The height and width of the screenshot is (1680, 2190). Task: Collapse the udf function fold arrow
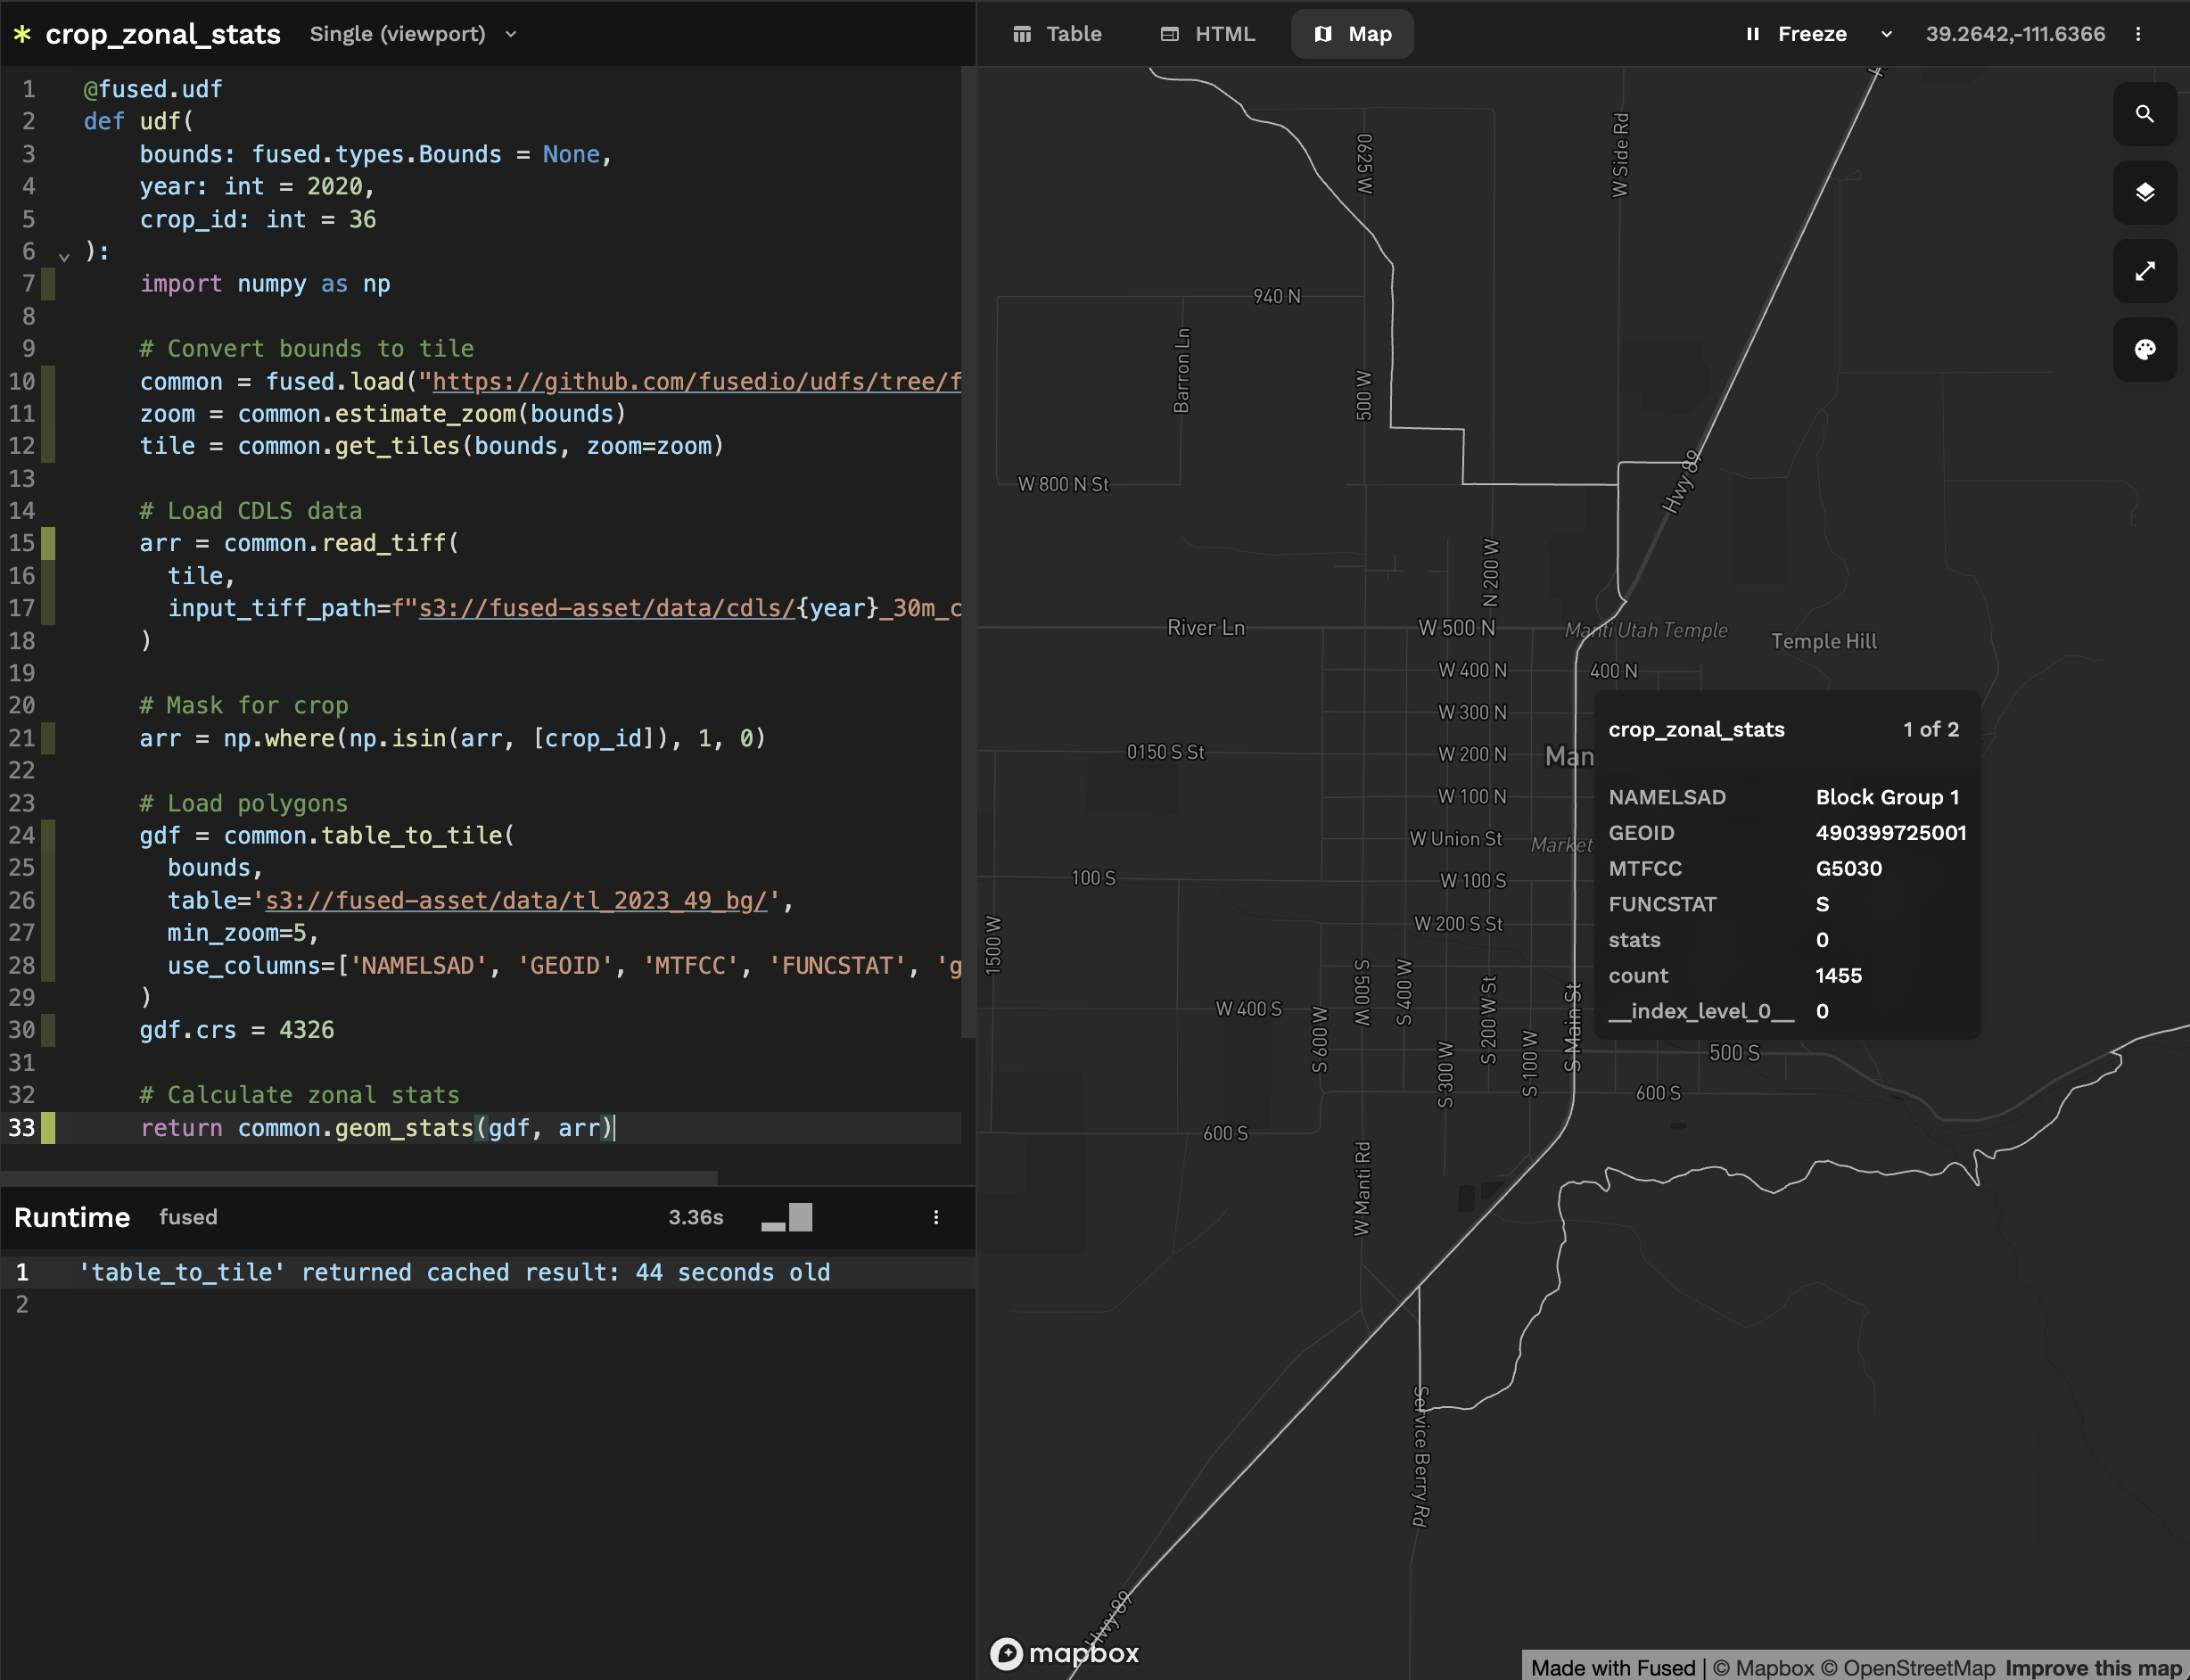pos(64,257)
